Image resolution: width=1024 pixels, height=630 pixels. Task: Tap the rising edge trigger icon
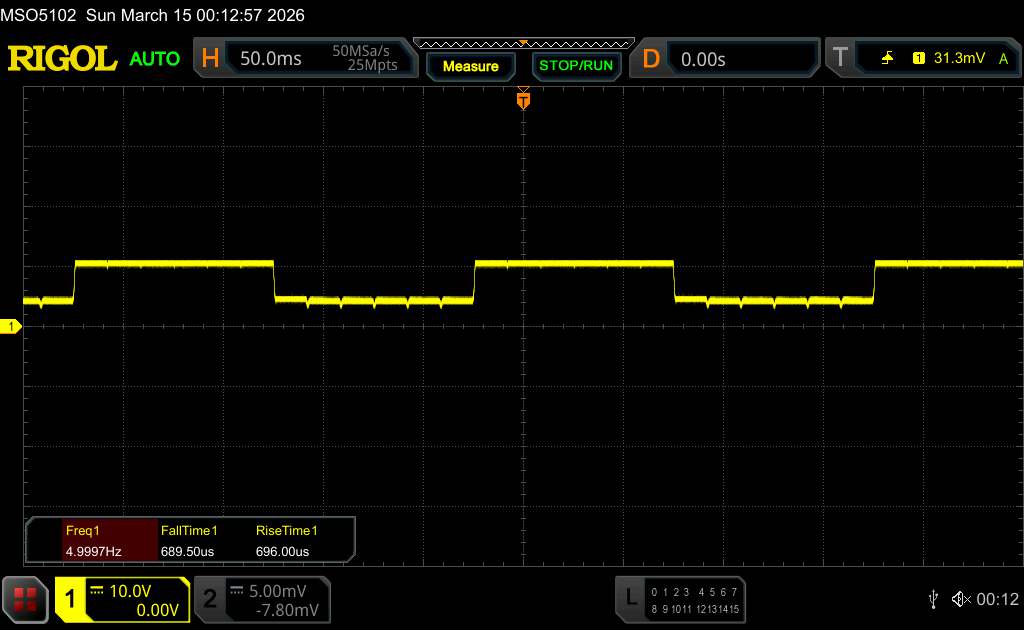(887, 59)
